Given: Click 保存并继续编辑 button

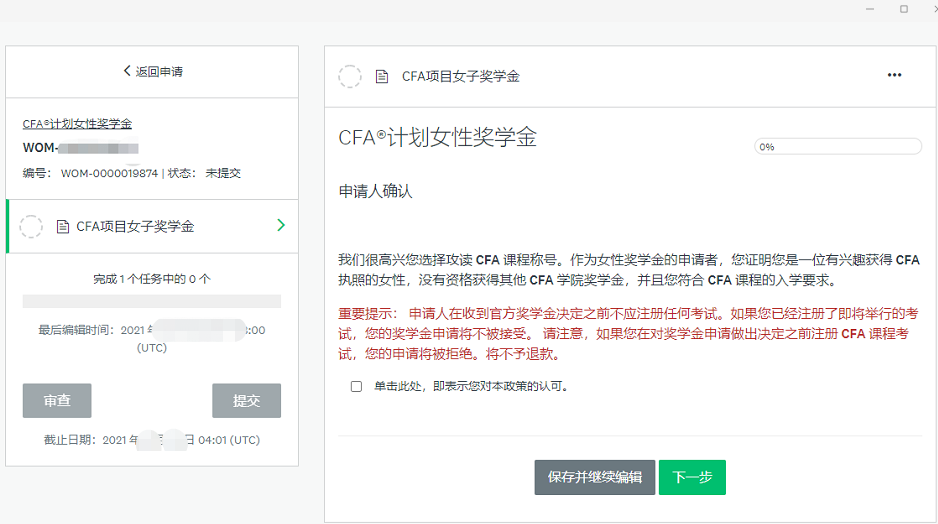Looking at the screenshot, I should pyautogui.click(x=595, y=477).
